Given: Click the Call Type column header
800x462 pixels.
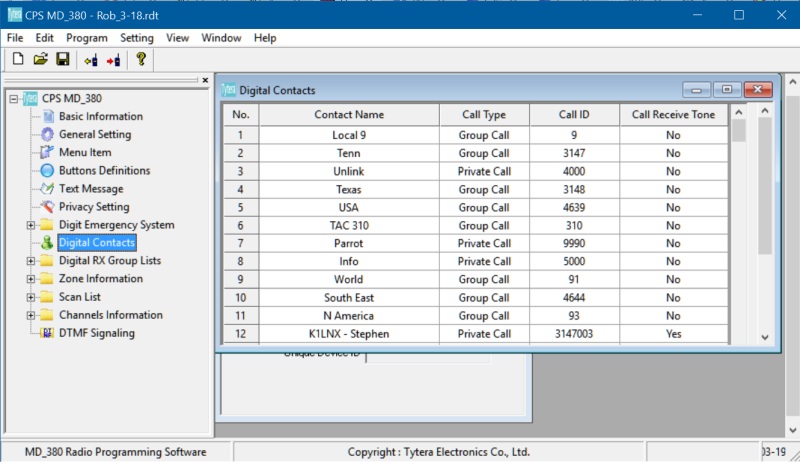Looking at the screenshot, I should tap(484, 115).
